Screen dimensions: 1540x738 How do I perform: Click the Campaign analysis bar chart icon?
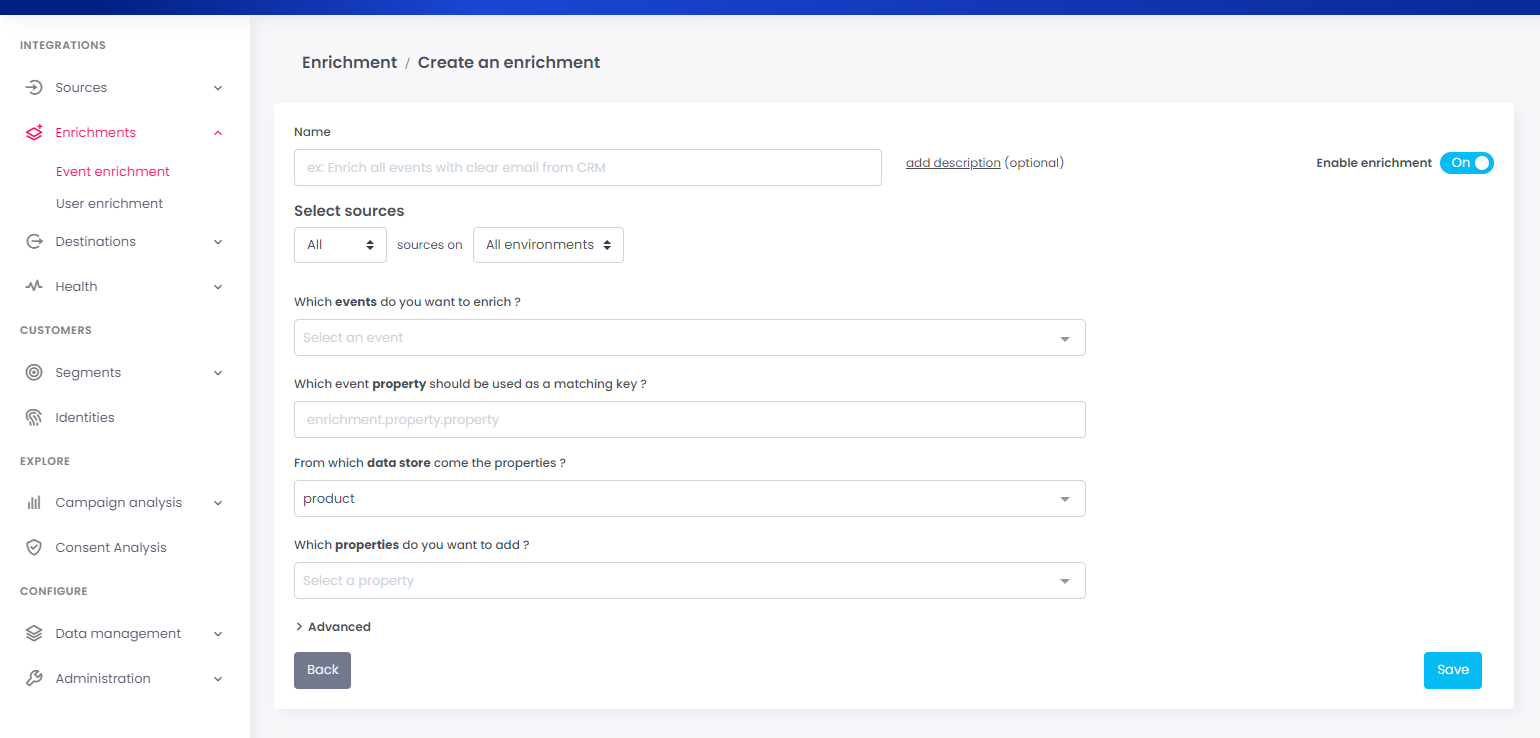click(x=34, y=503)
